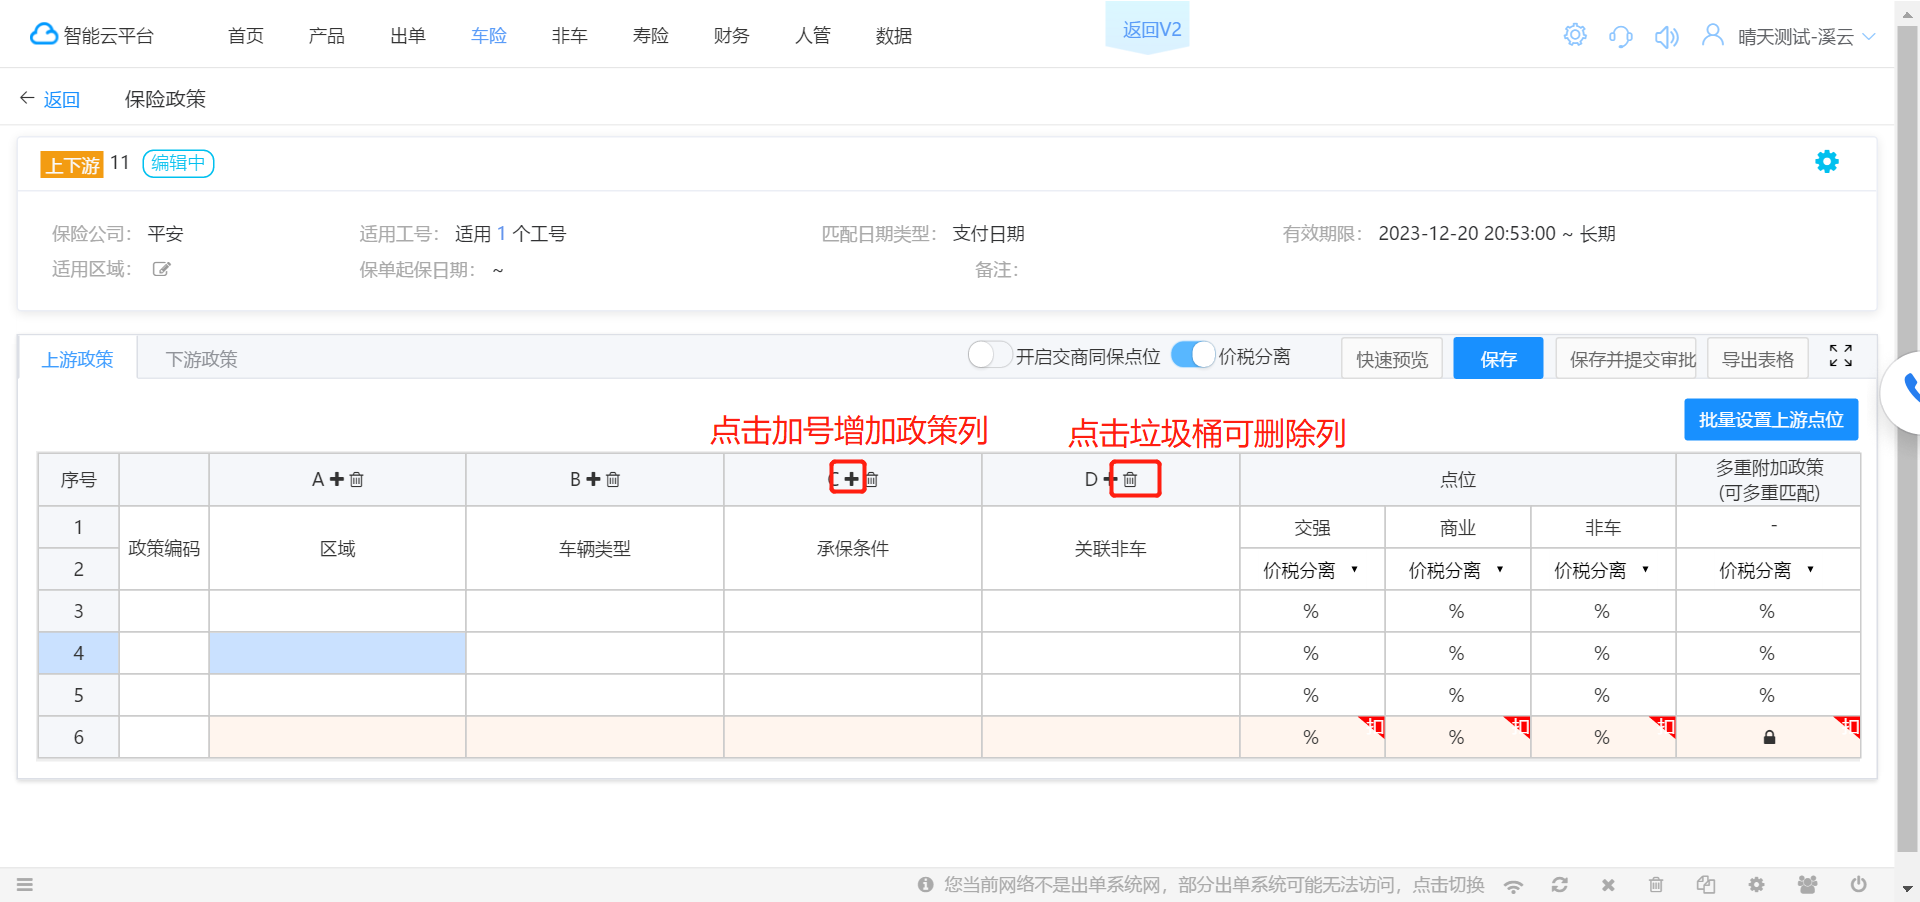The height and width of the screenshot is (902, 1920).
Task: Click the info icon in the network notice
Action: (x=925, y=884)
